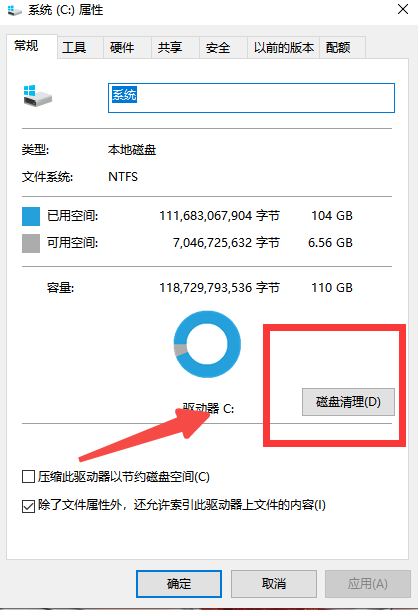Click the 文件系统: label
The width and height of the screenshot is (418, 610).
[47, 177]
